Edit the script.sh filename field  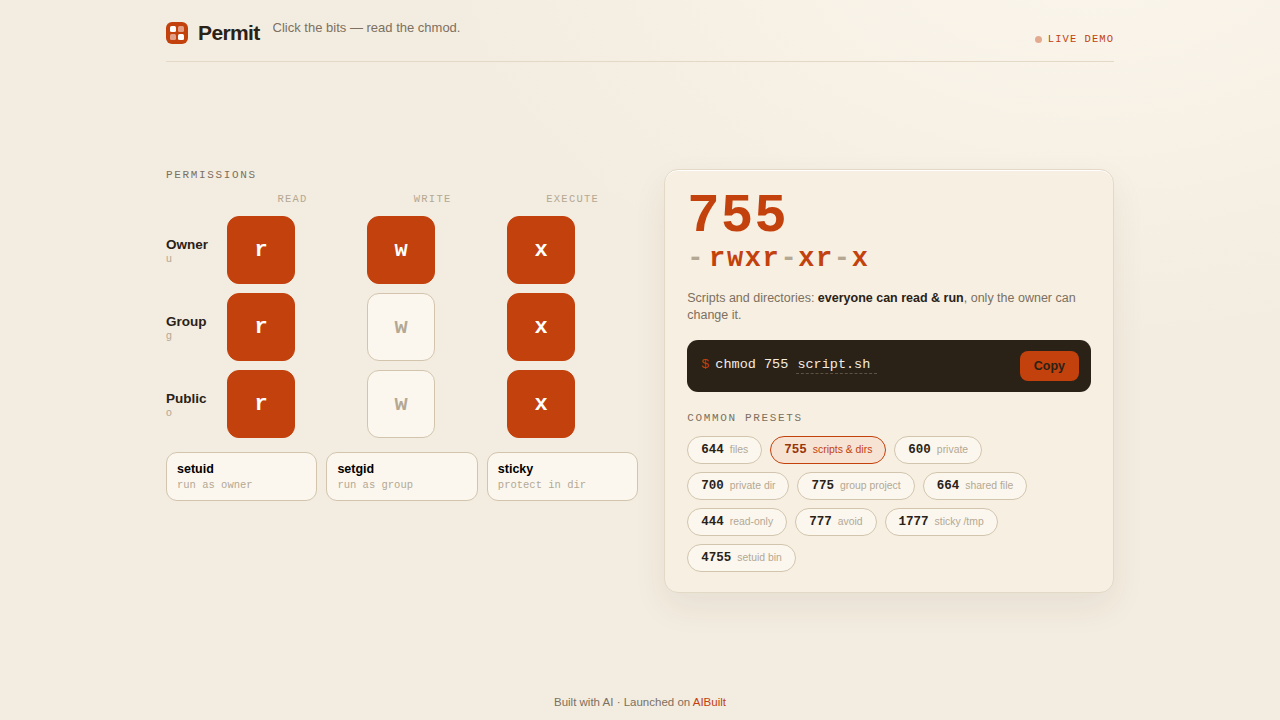coord(836,364)
